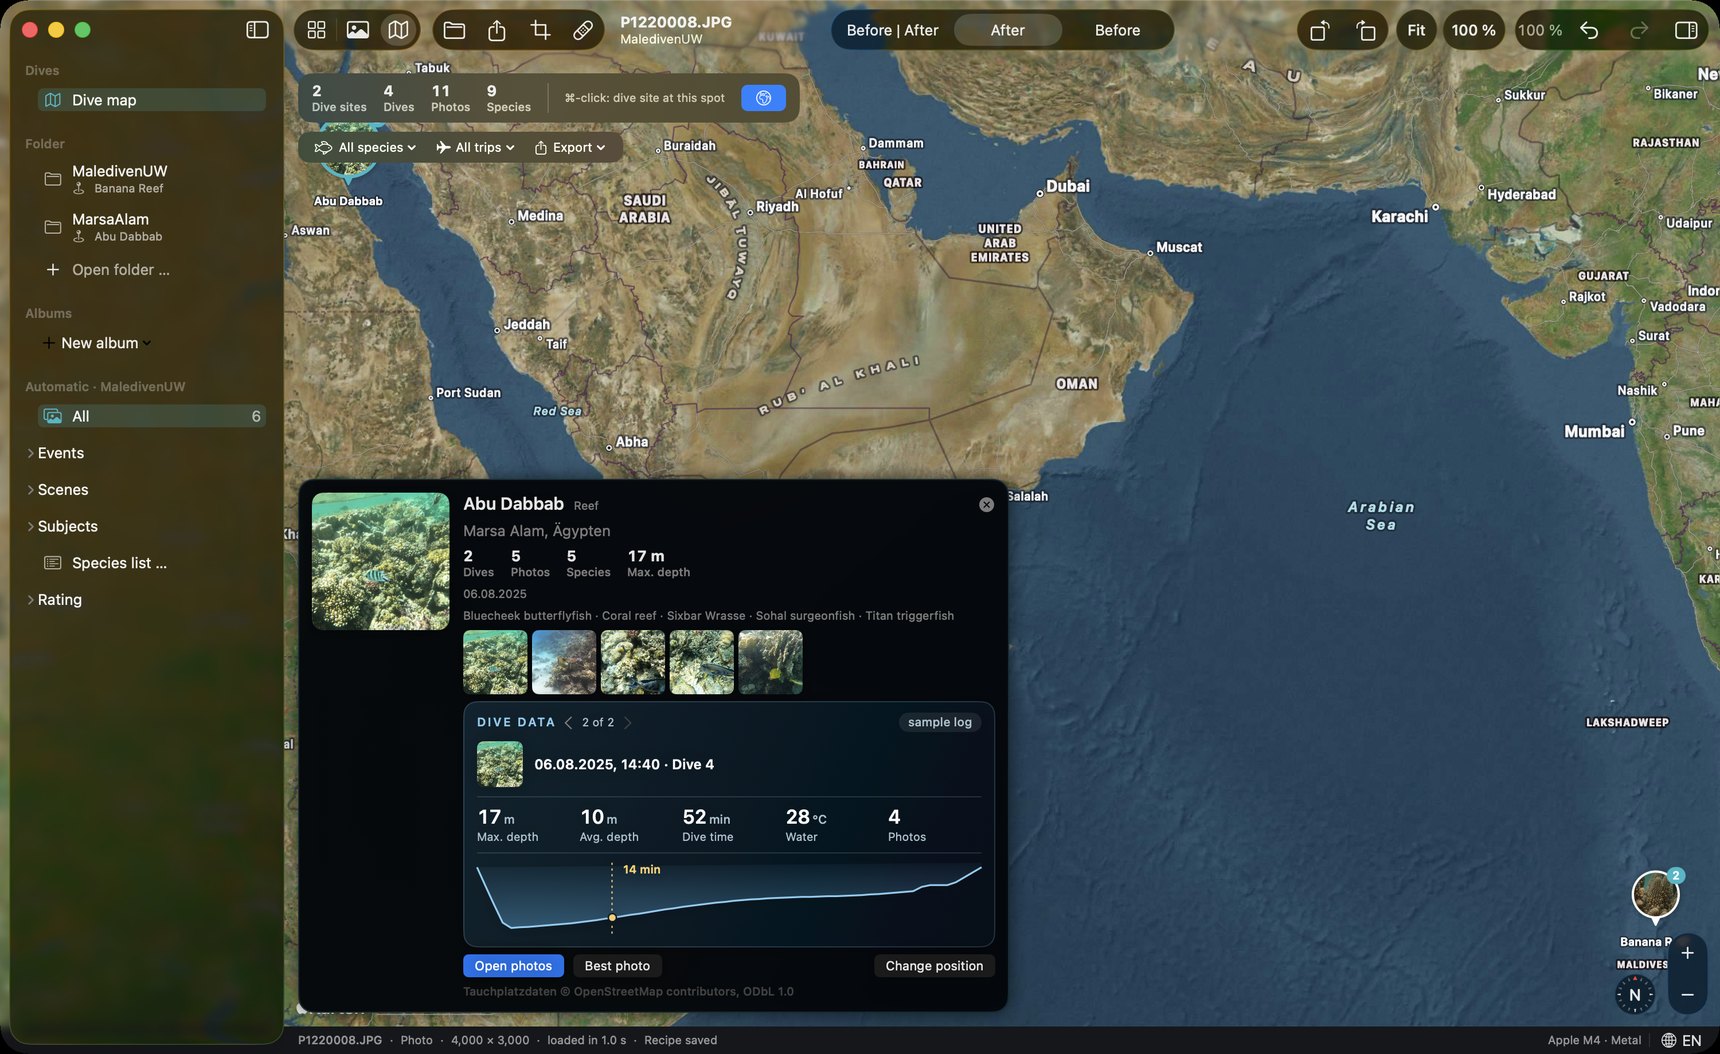Screen dimensions: 1720x1054
Task: Select the Crop tool
Action: (540, 30)
